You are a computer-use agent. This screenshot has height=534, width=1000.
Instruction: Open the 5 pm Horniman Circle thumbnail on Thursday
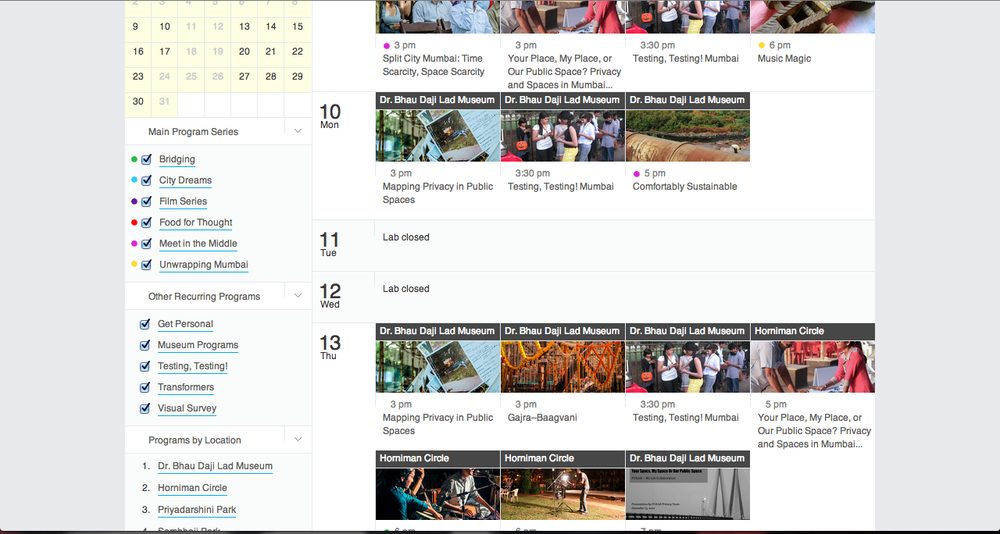(x=813, y=366)
